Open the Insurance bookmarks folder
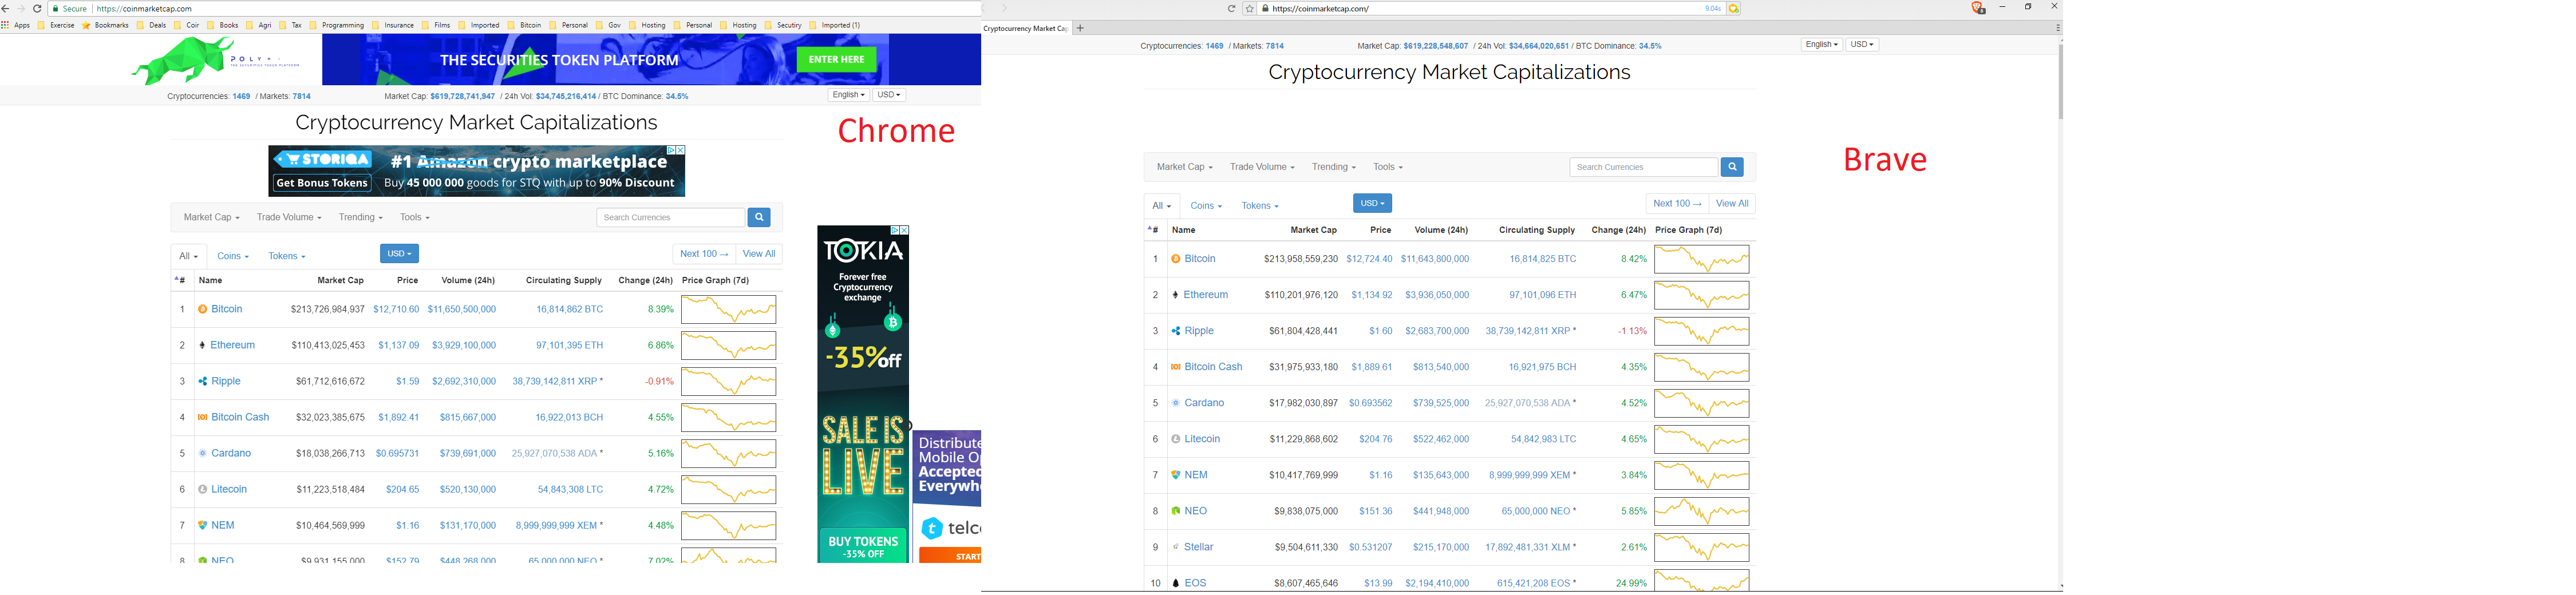The height and width of the screenshot is (595, 2576). 393,25
